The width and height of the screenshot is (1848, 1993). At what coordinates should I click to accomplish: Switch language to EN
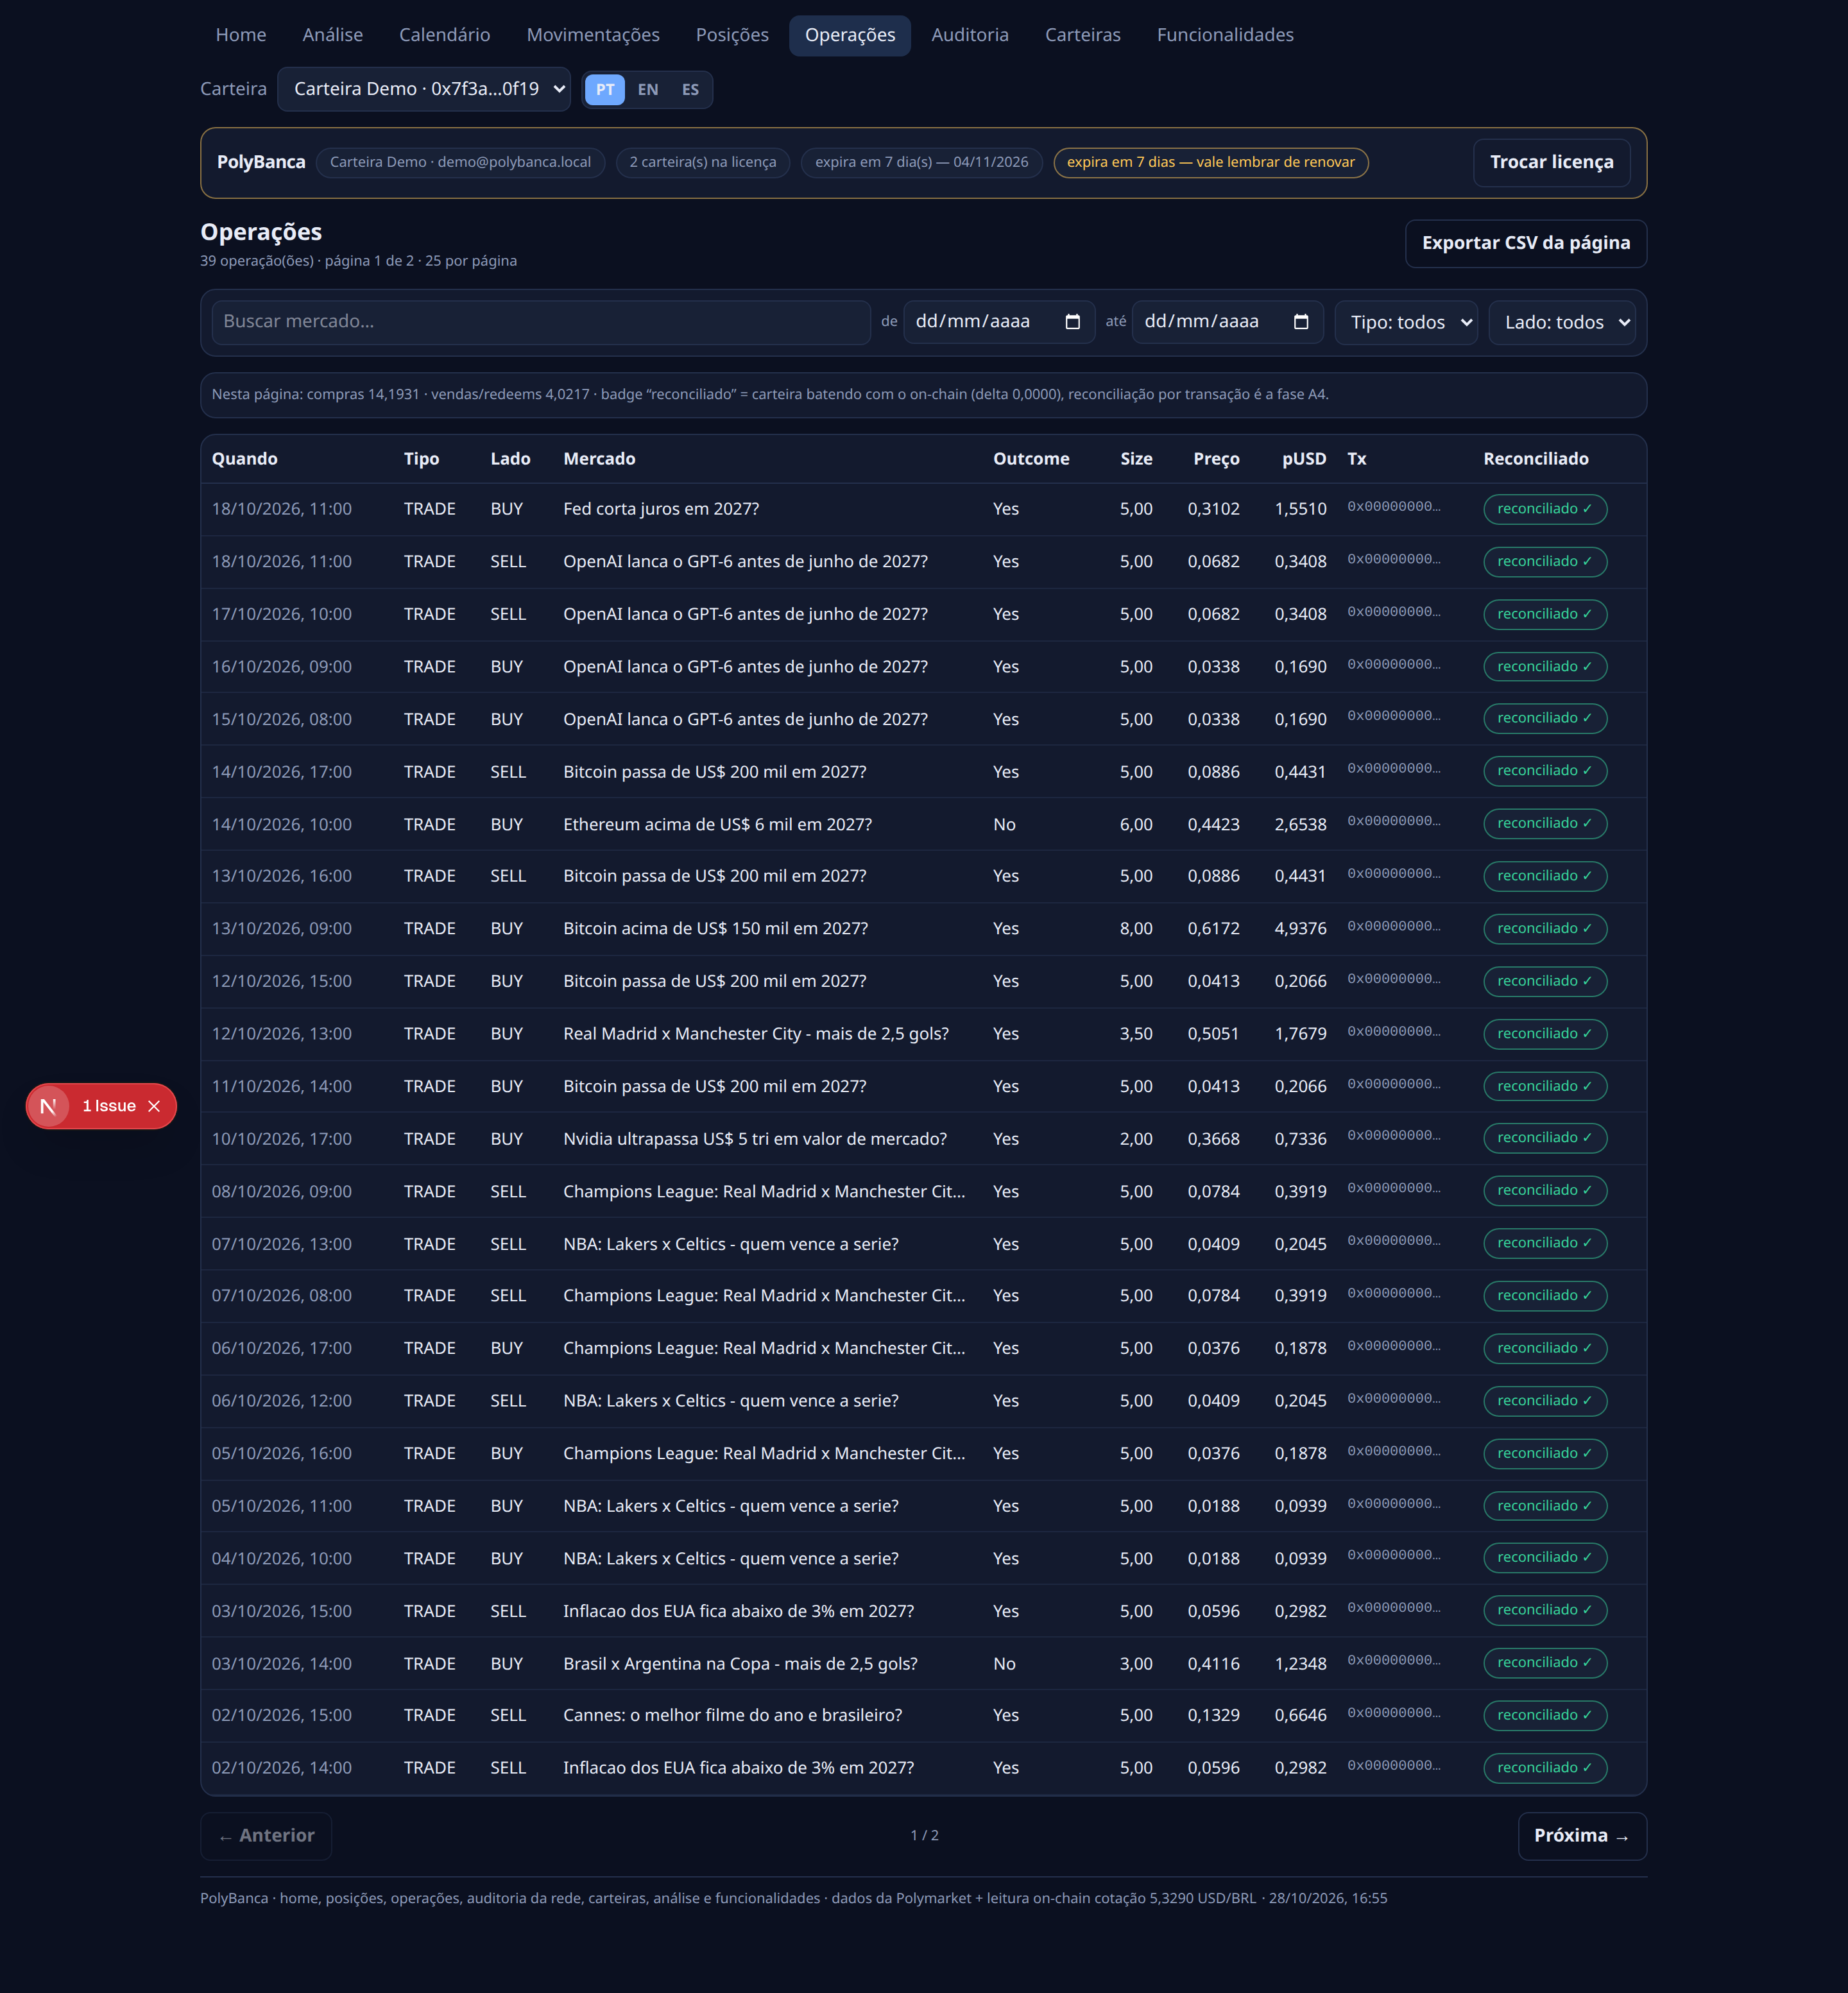(648, 90)
